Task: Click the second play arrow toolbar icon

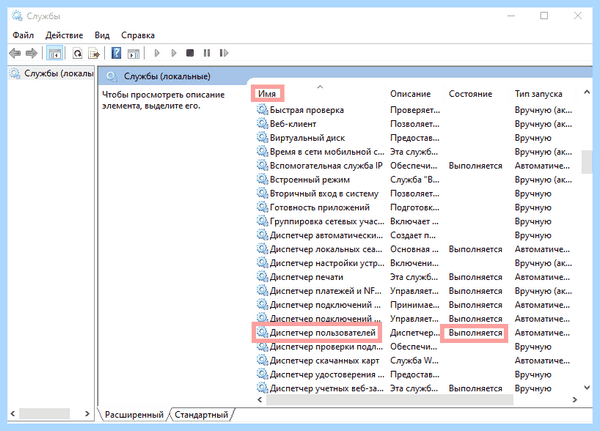Action: [174, 53]
